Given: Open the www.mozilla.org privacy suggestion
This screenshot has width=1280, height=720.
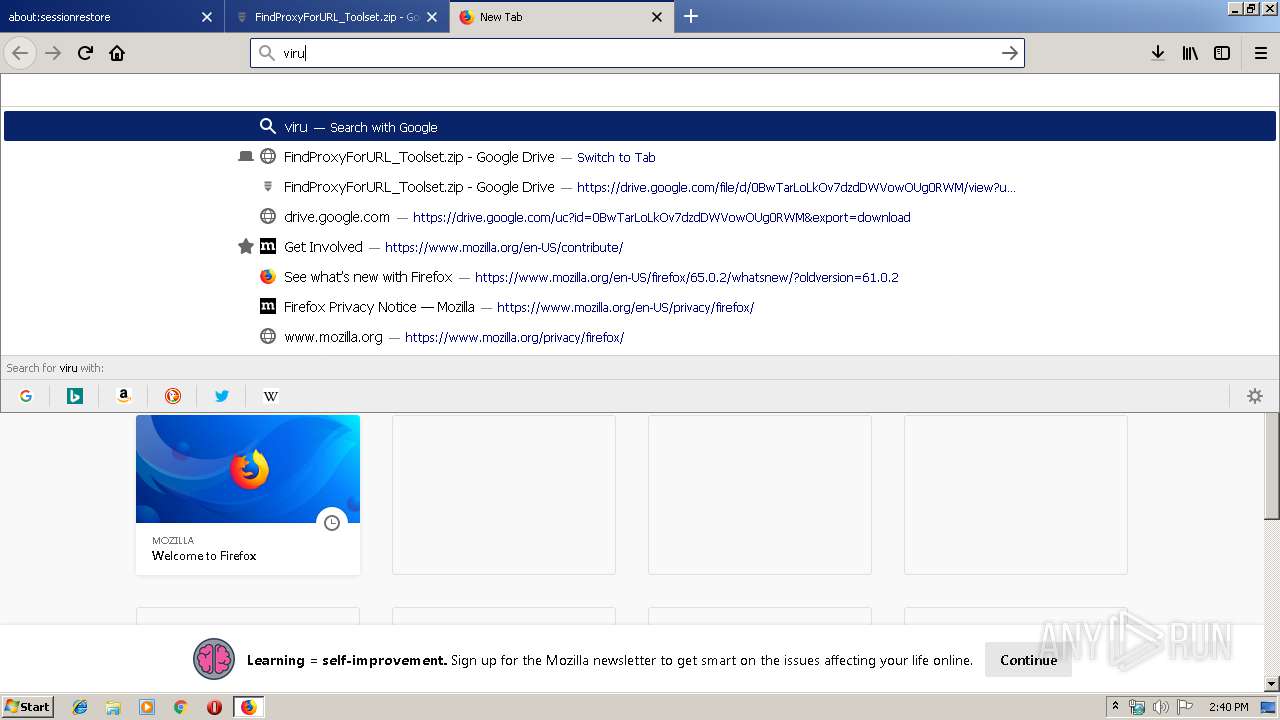Looking at the screenshot, I should coord(640,337).
